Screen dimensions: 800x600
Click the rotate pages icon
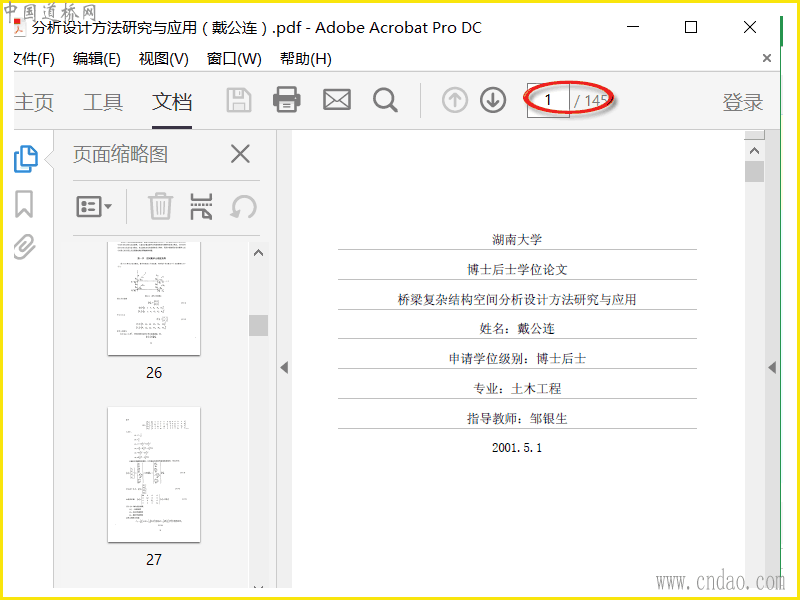pyautogui.click(x=243, y=207)
